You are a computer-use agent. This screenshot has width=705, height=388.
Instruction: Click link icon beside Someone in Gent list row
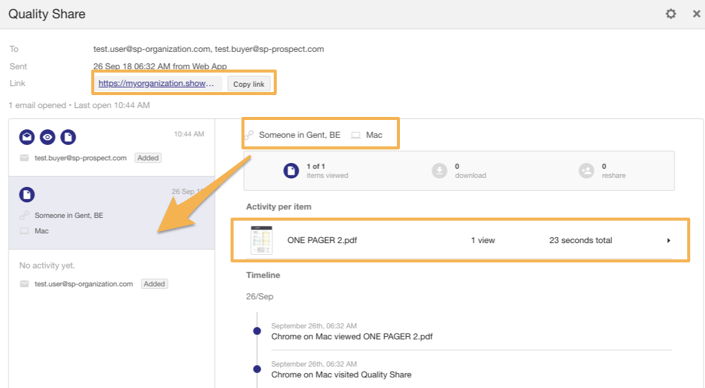point(24,215)
